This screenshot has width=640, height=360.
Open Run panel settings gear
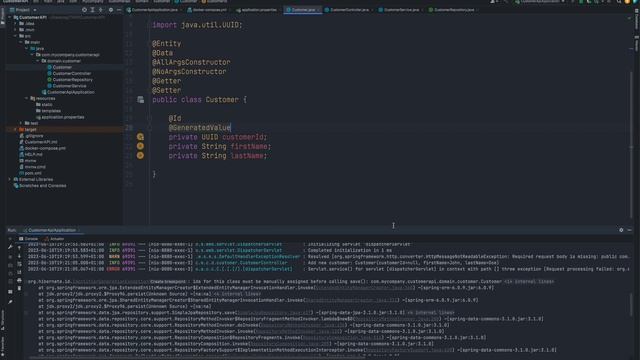tap(621, 230)
